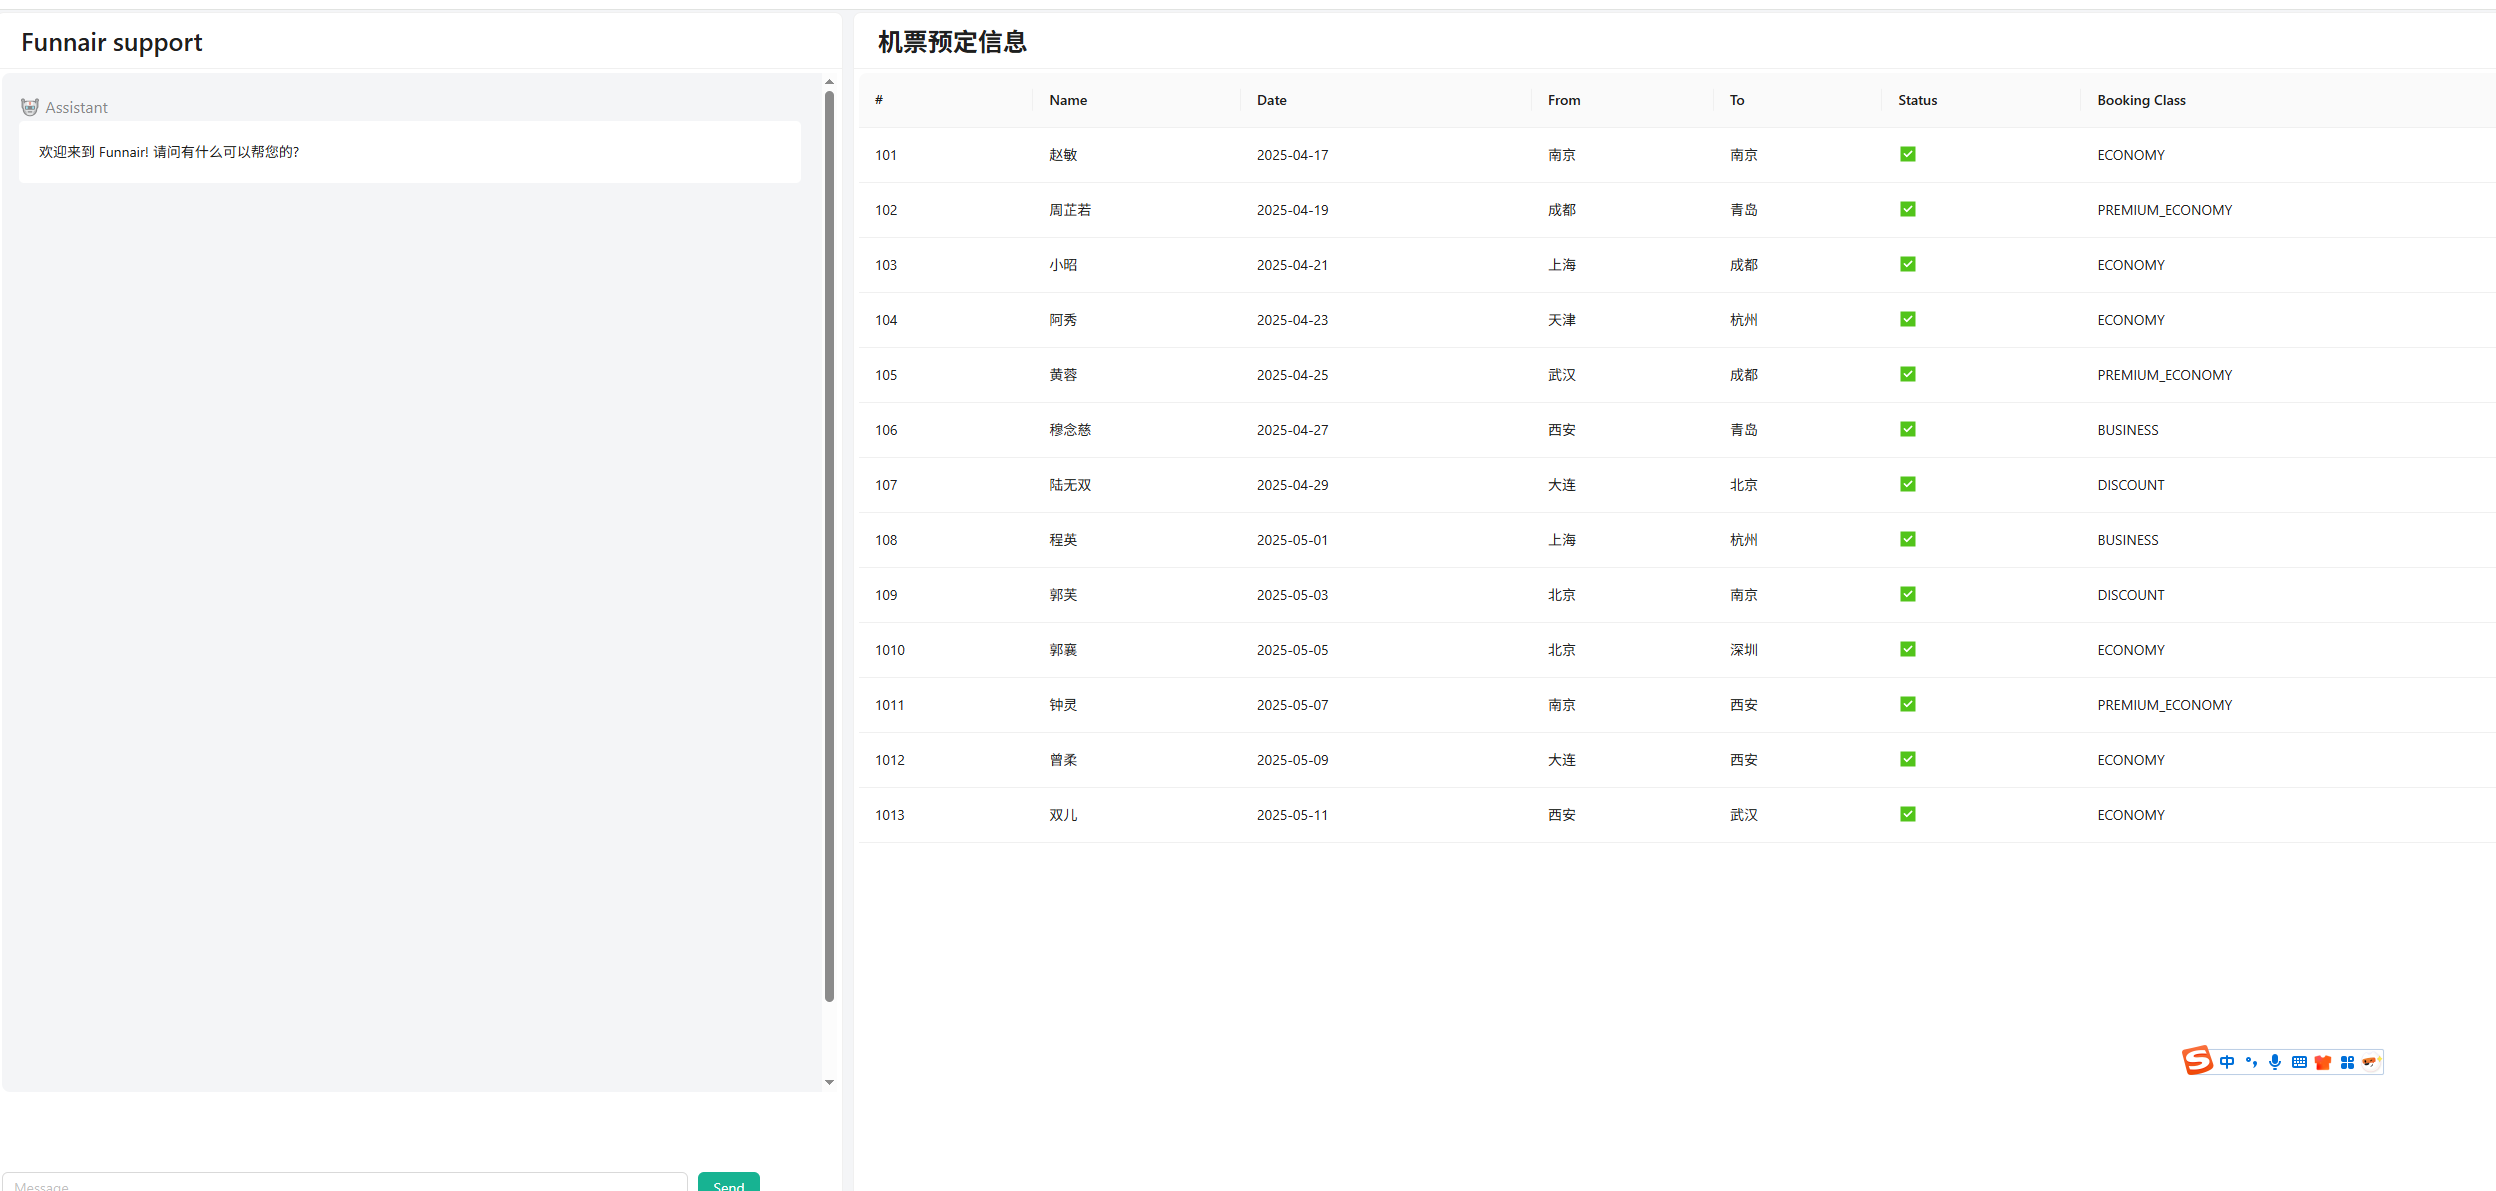Click the Sogou input method logo

[x=2197, y=1060]
